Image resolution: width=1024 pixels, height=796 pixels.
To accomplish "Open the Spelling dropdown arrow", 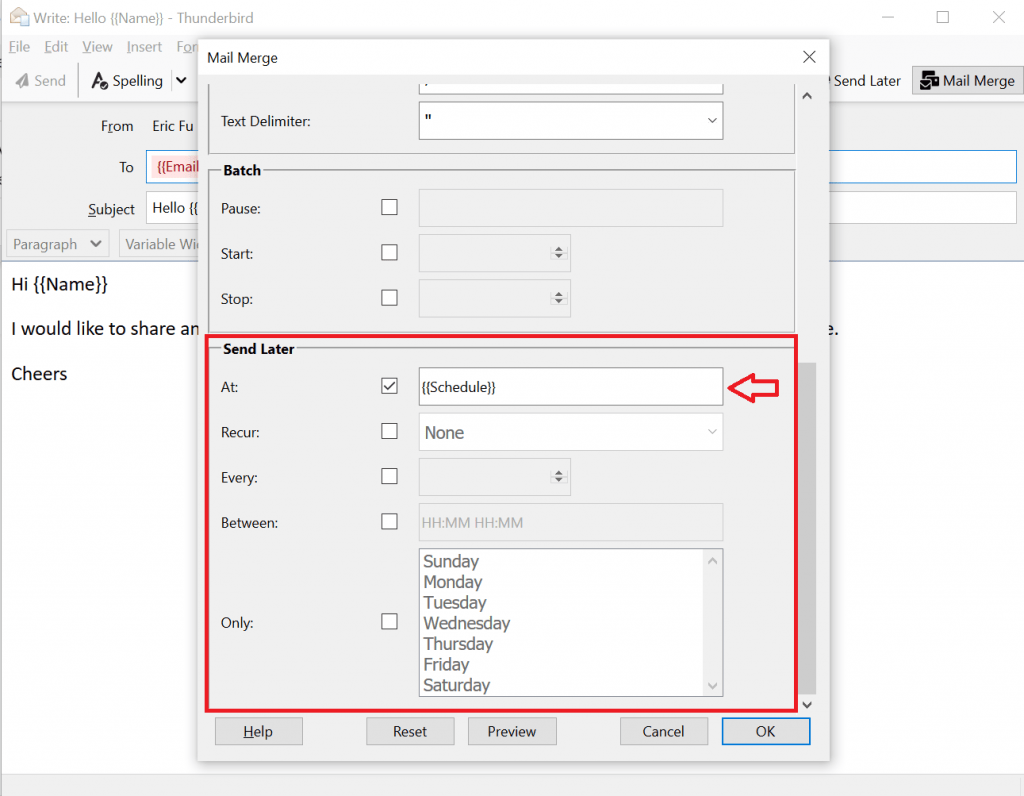I will (x=181, y=81).
